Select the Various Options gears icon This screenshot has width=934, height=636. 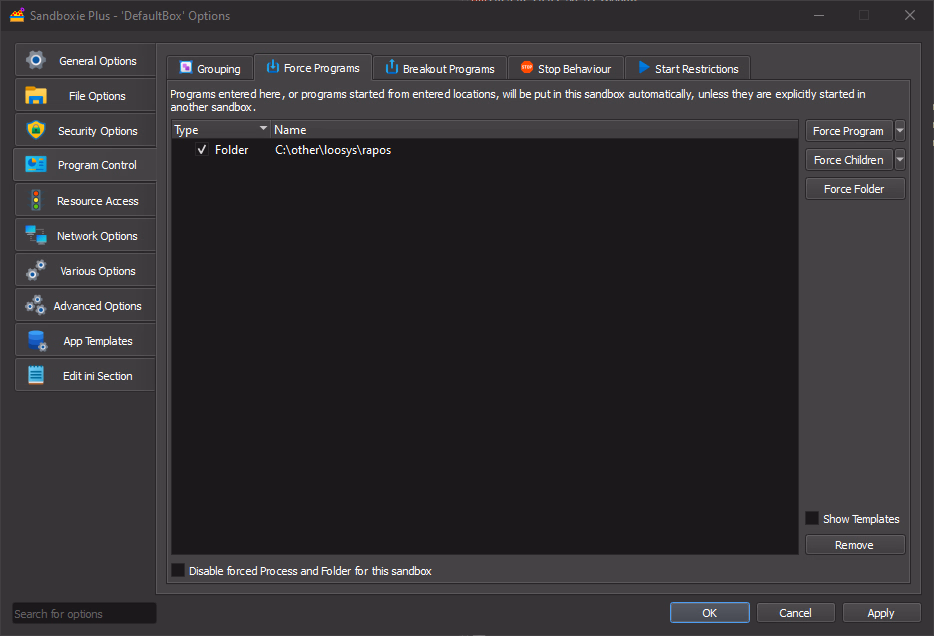click(x=36, y=270)
